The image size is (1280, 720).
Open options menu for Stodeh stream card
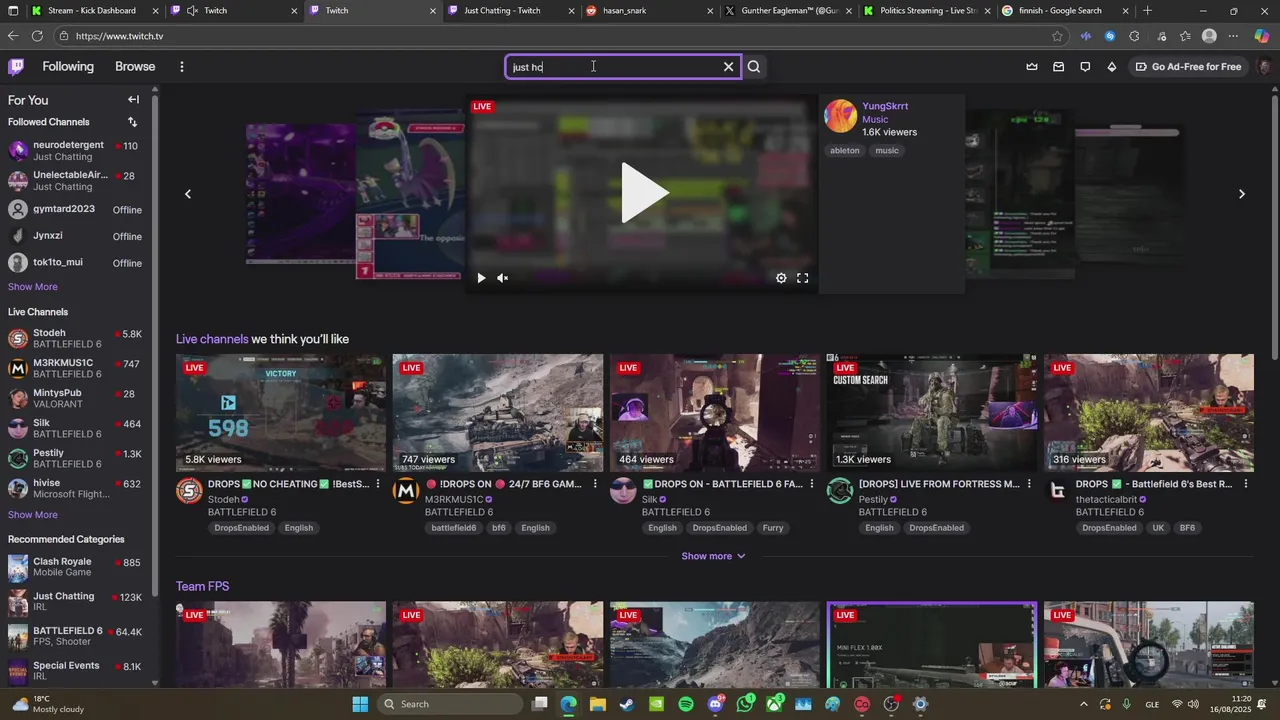tap(377, 484)
